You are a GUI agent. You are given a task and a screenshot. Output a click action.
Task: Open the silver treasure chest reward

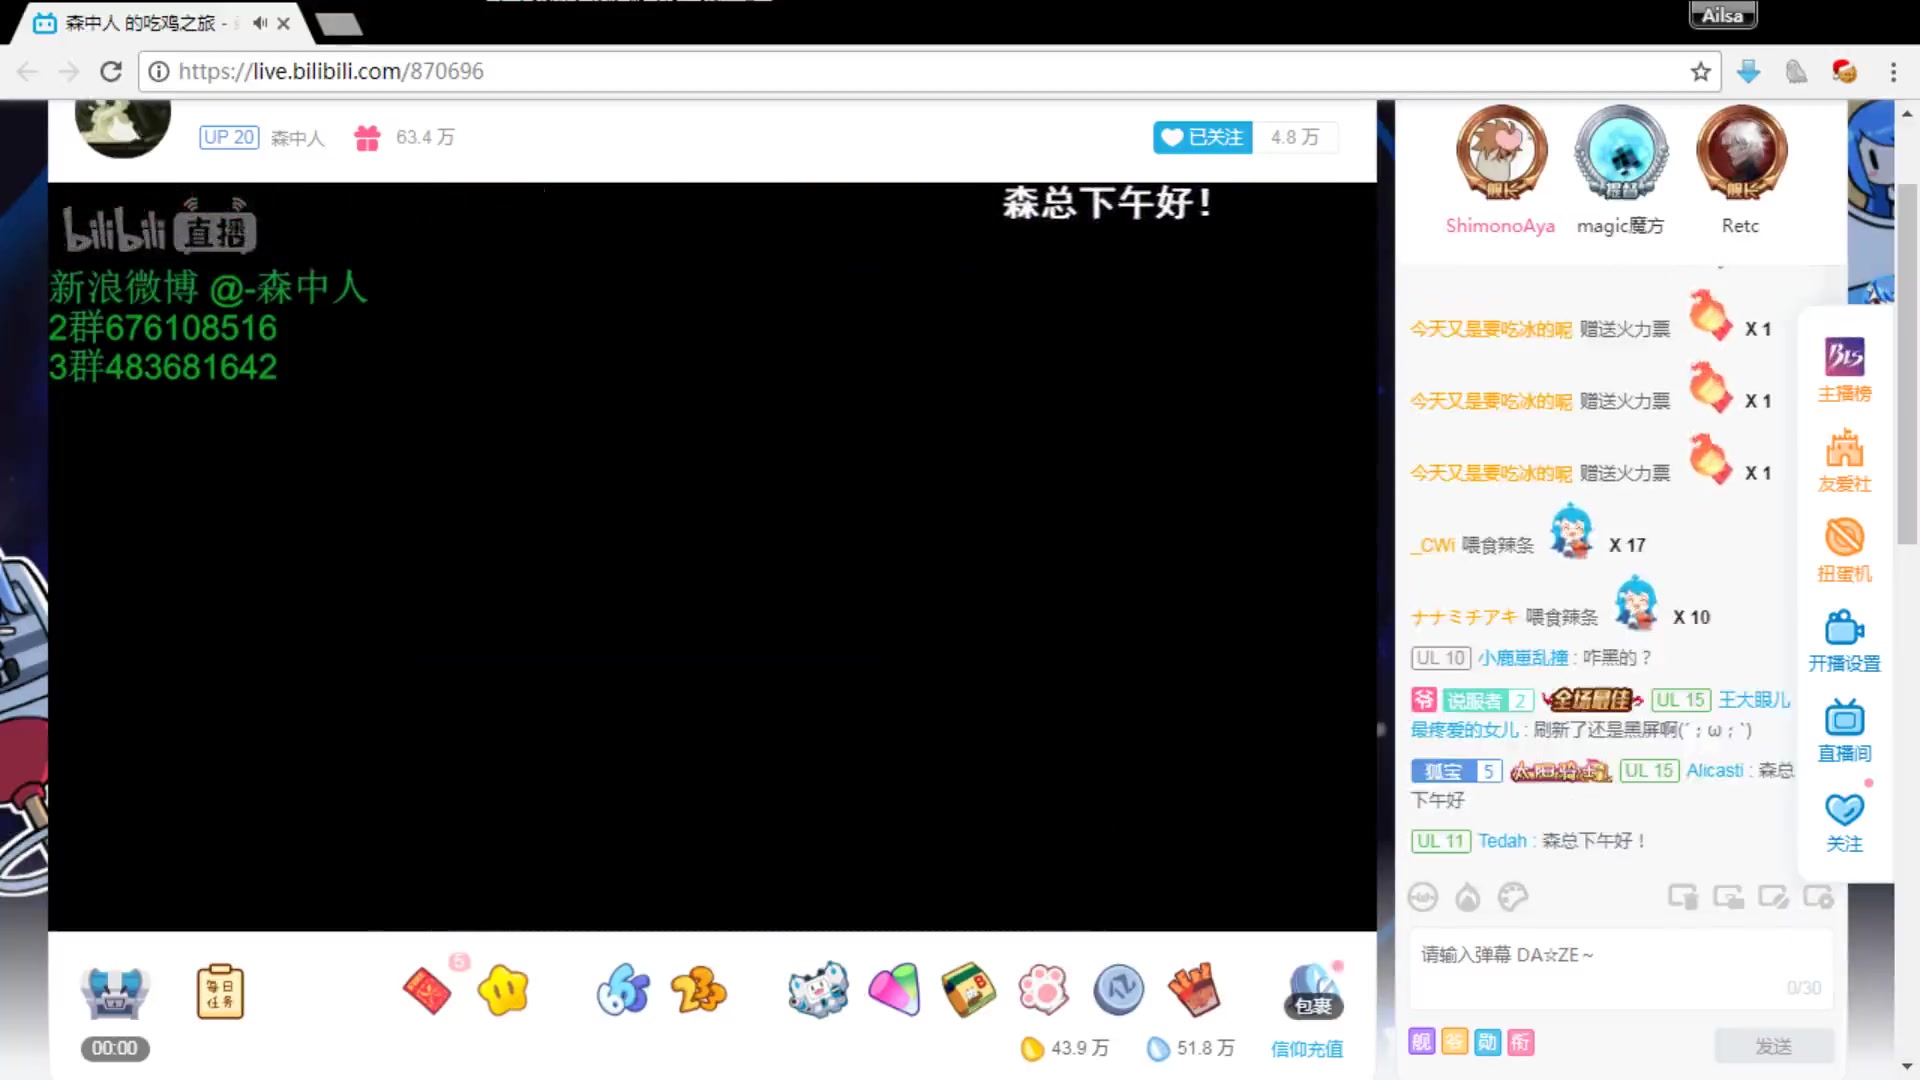pyautogui.click(x=115, y=992)
